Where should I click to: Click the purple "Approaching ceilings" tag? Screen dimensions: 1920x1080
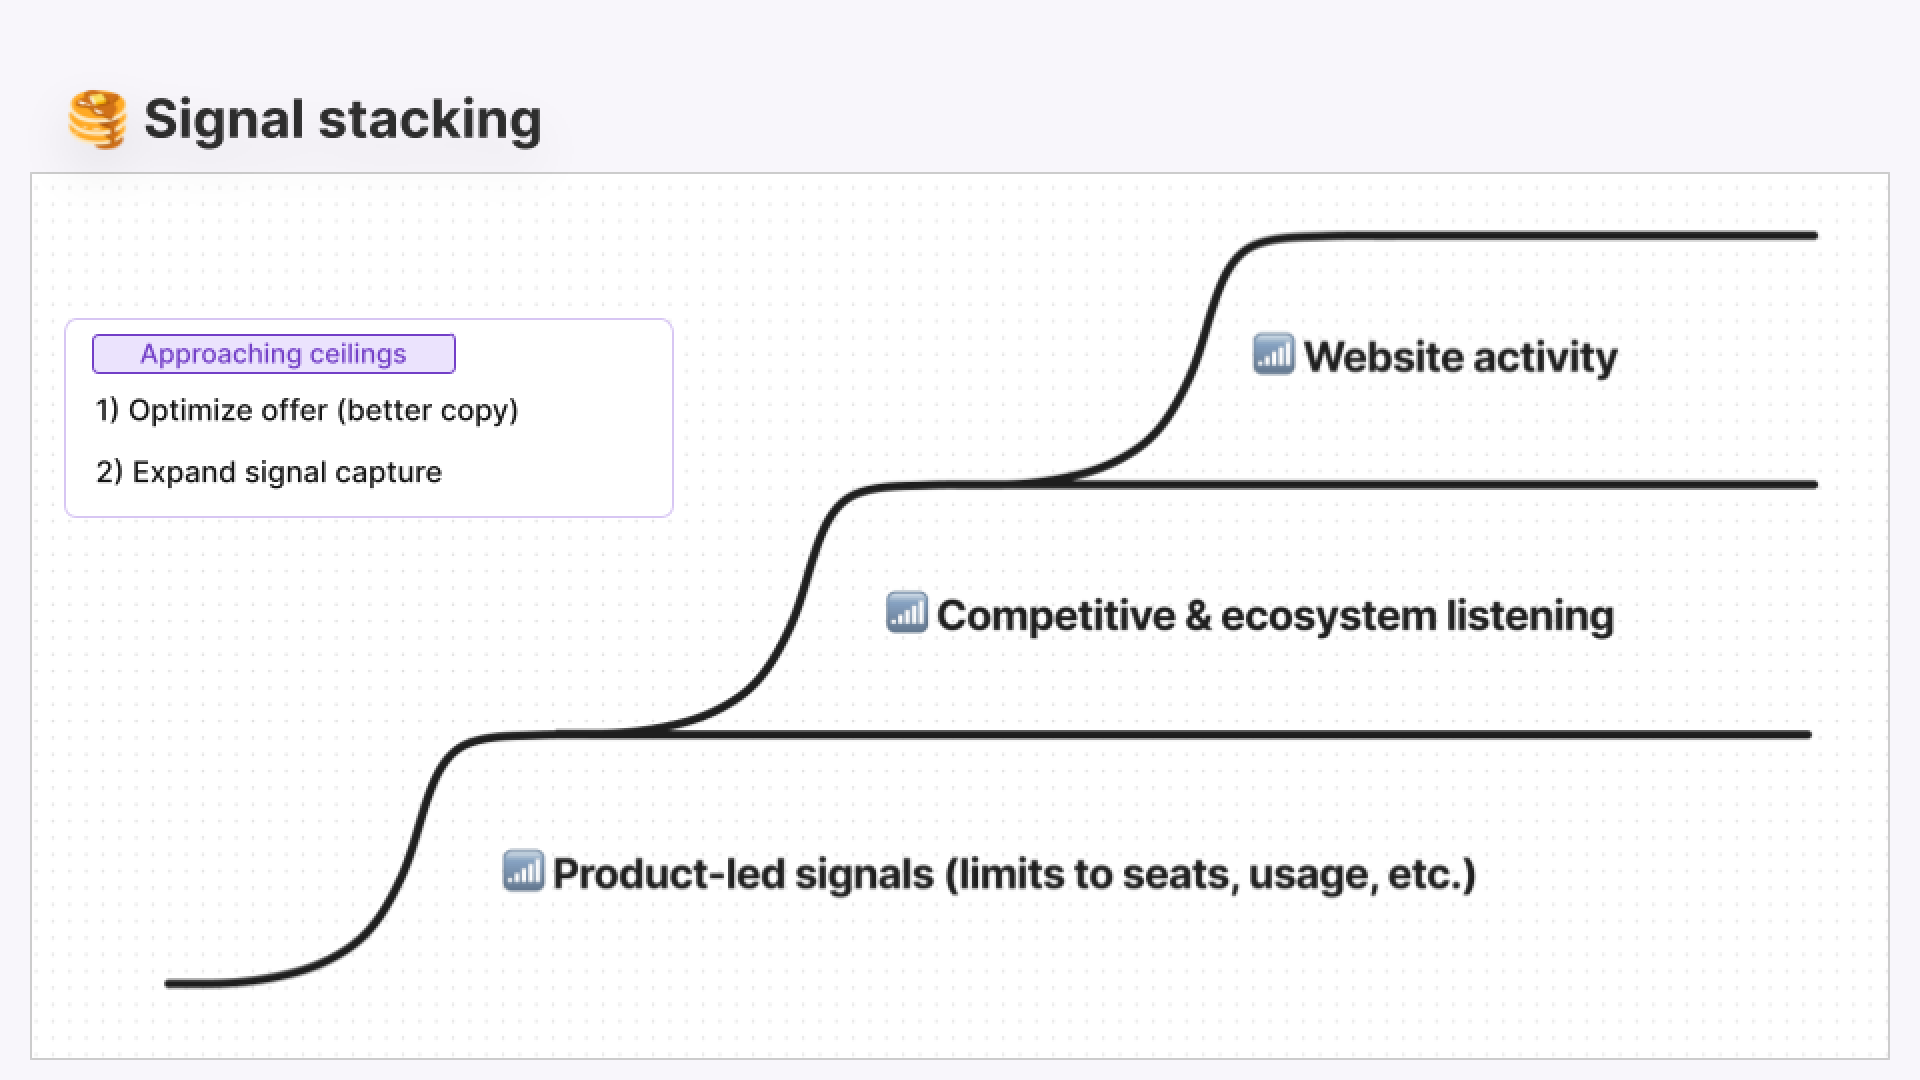click(273, 354)
